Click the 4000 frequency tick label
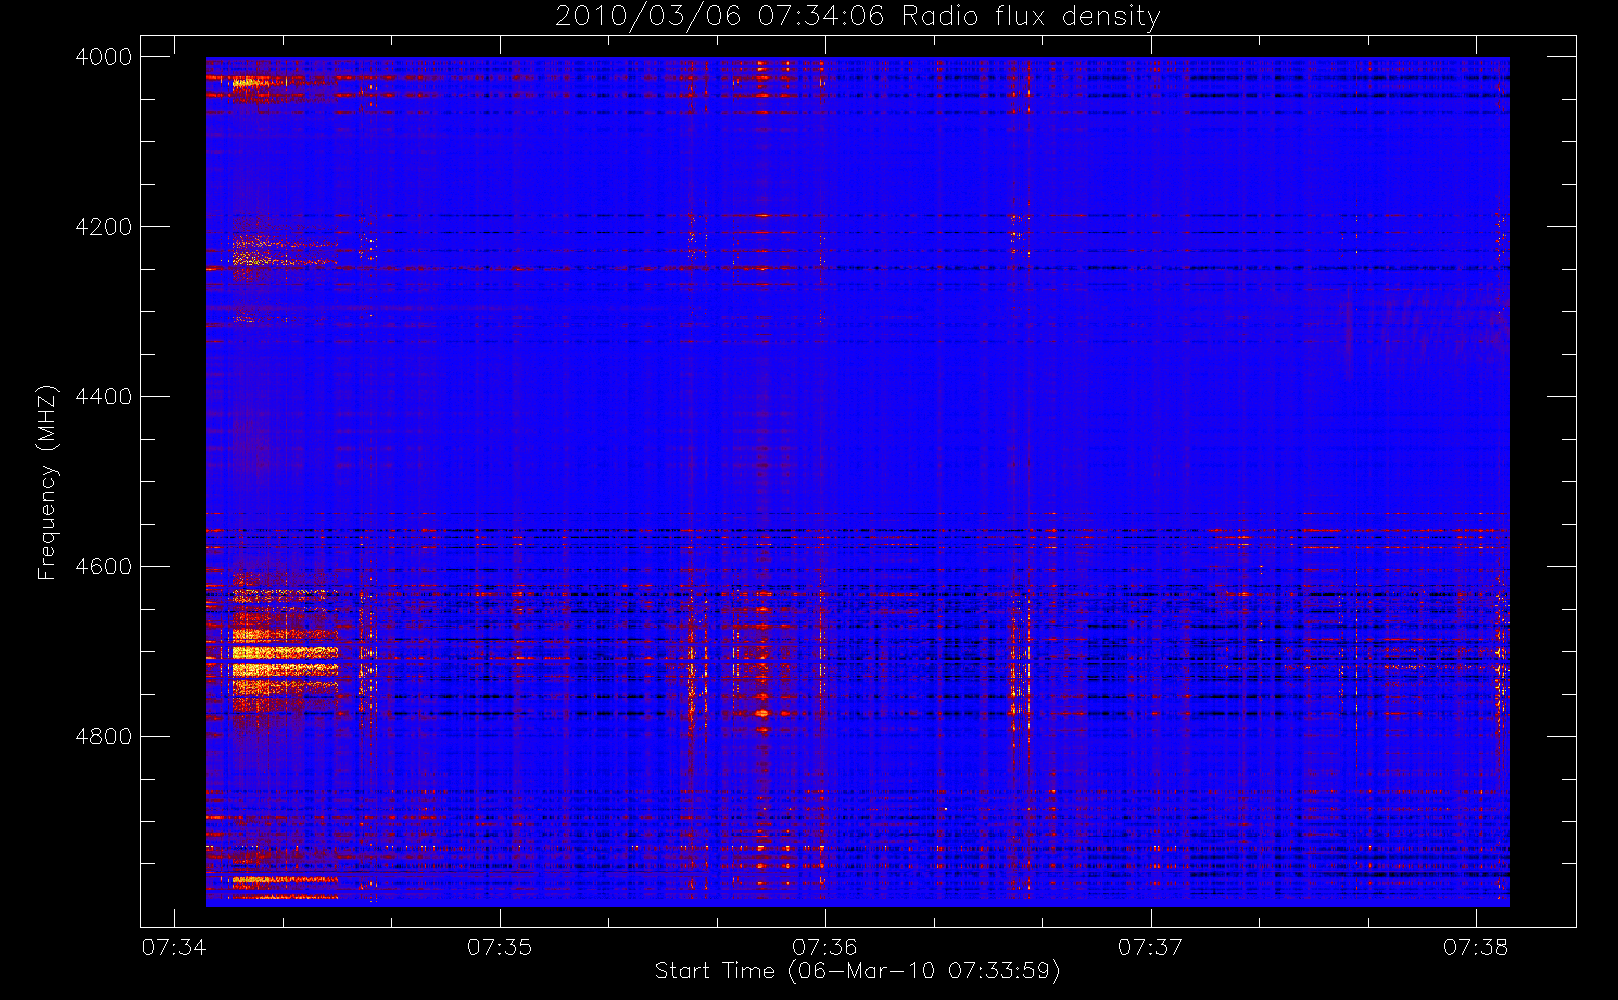The height and width of the screenshot is (1000, 1618). tap(103, 57)
